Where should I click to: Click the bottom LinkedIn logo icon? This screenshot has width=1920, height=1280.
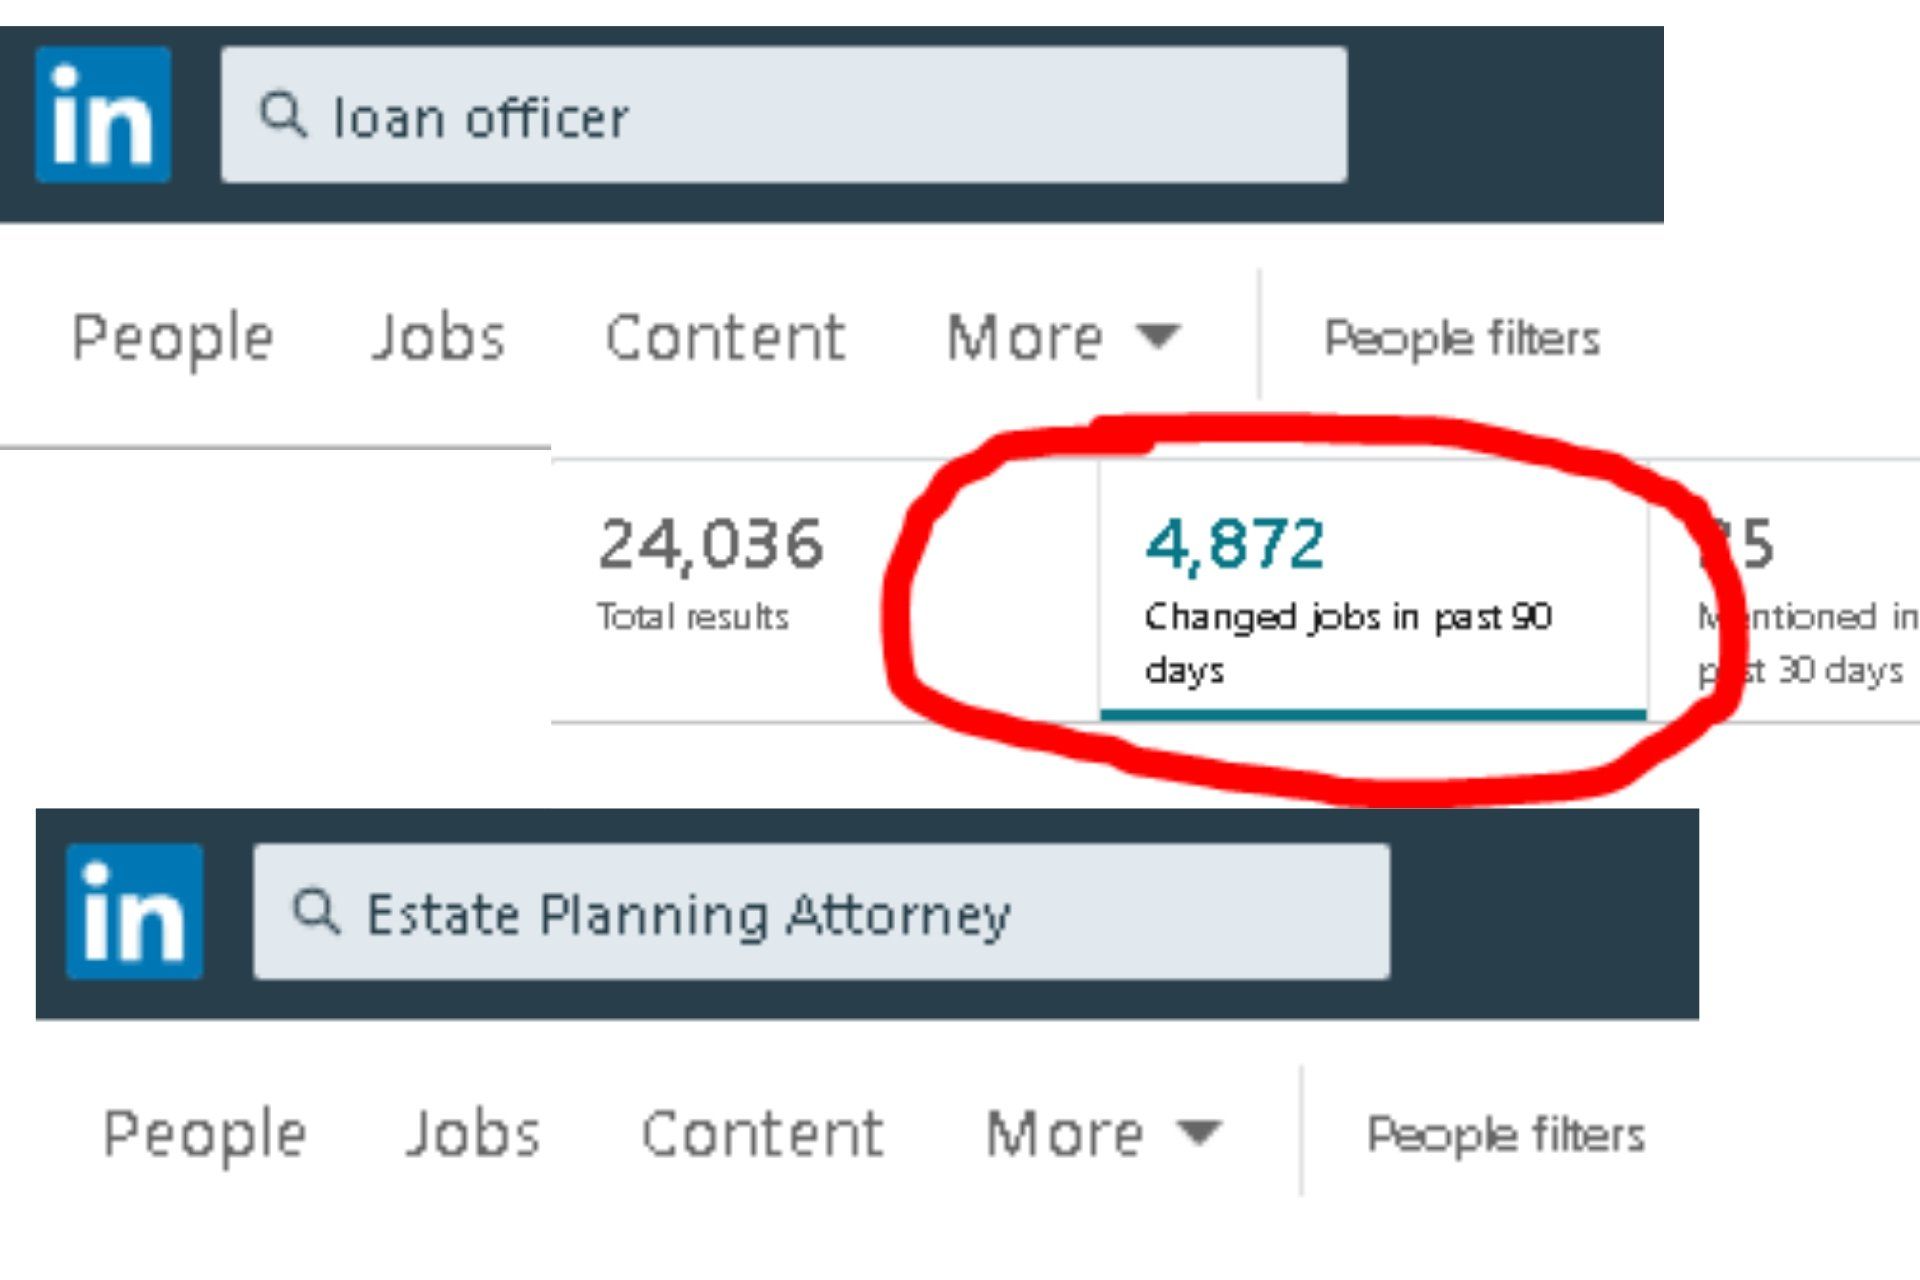coord(135,911)
